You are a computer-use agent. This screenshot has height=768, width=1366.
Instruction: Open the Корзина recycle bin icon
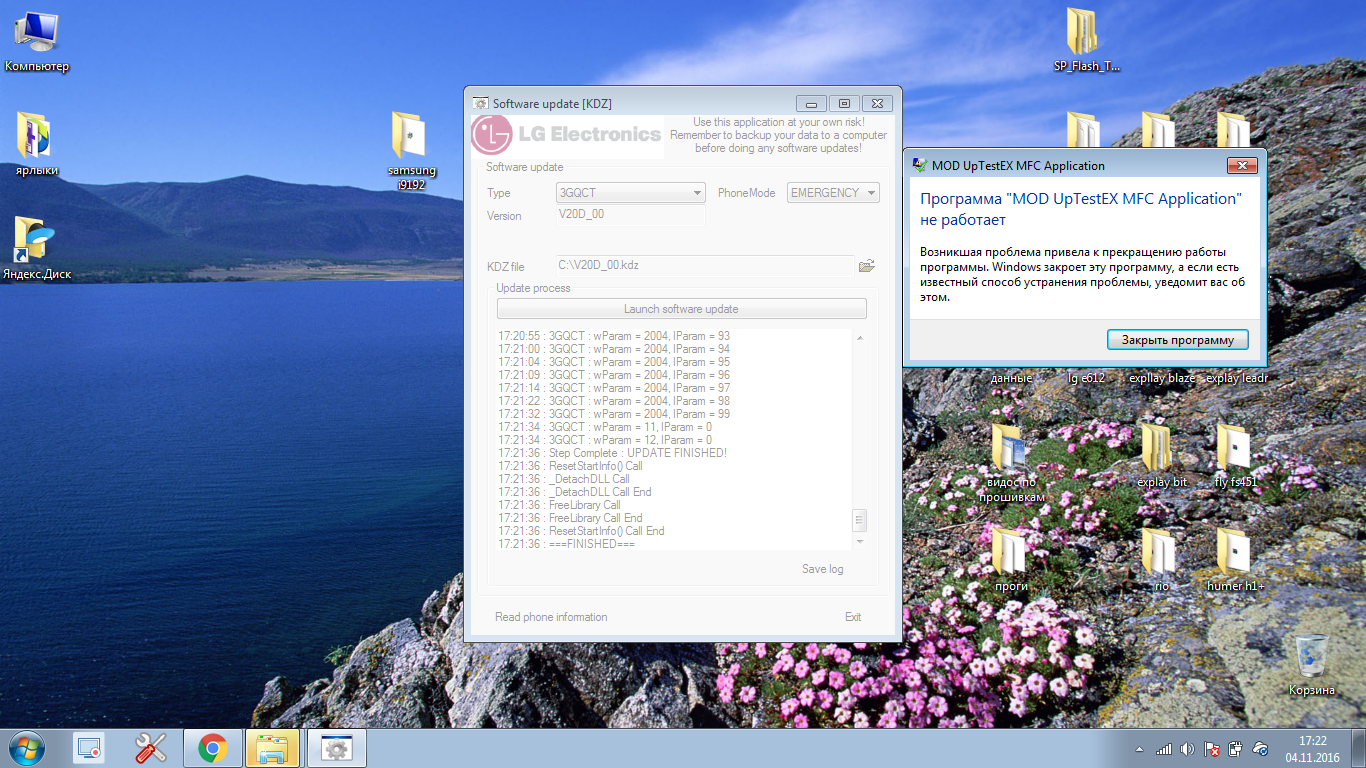pyautogui.click(x=1311, y=660)
